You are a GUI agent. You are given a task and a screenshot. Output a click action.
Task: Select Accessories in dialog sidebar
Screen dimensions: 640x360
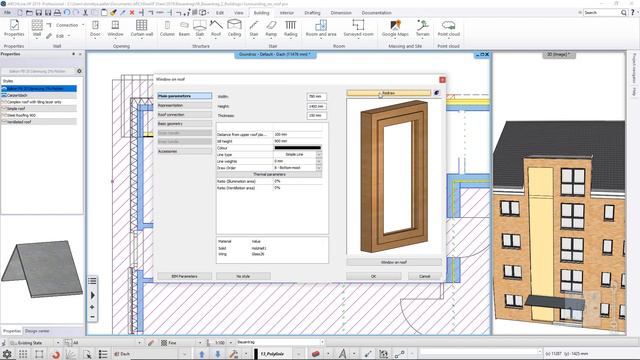(x=184, y=151)
